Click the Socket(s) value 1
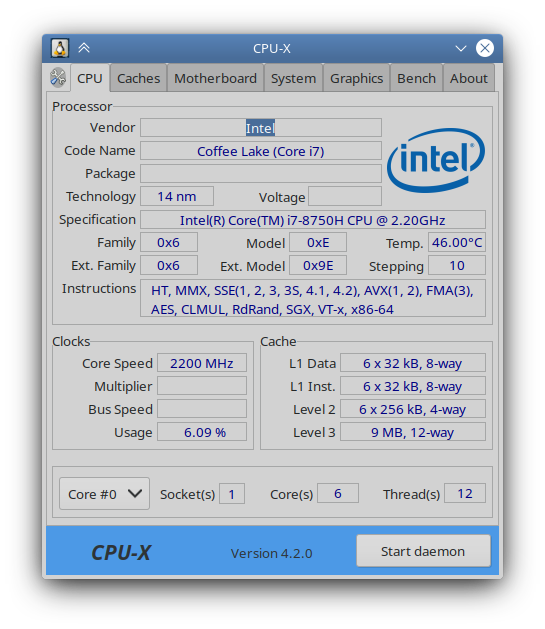 (232, 494)
